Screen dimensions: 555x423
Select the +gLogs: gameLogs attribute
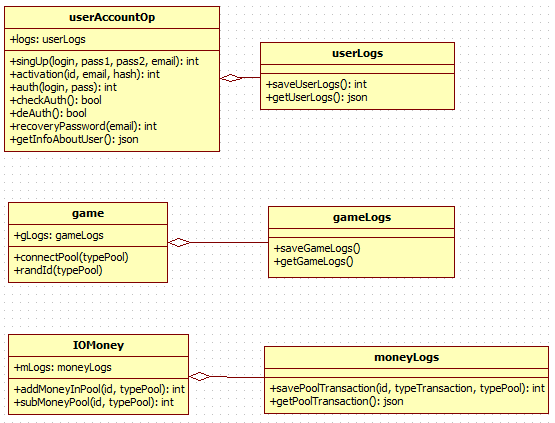pos(59,235)
